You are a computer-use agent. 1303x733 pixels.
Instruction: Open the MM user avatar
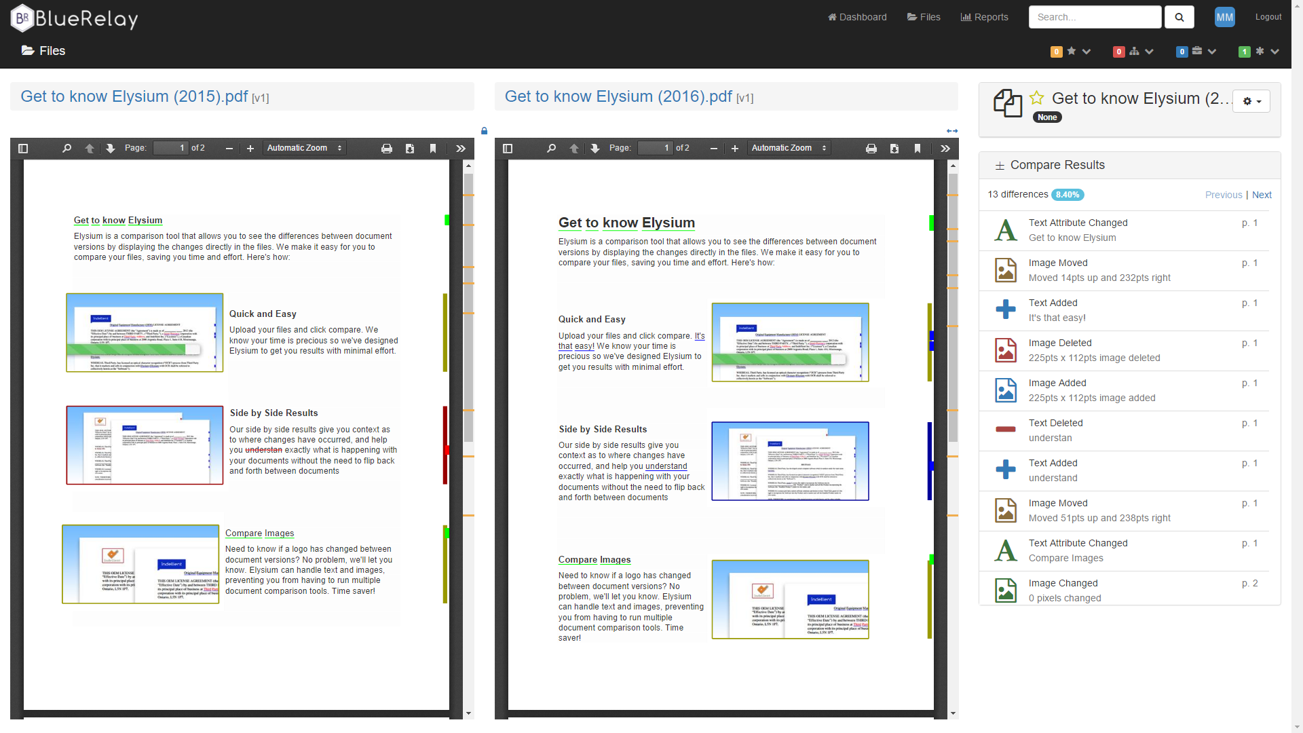tap(1225, 17)
